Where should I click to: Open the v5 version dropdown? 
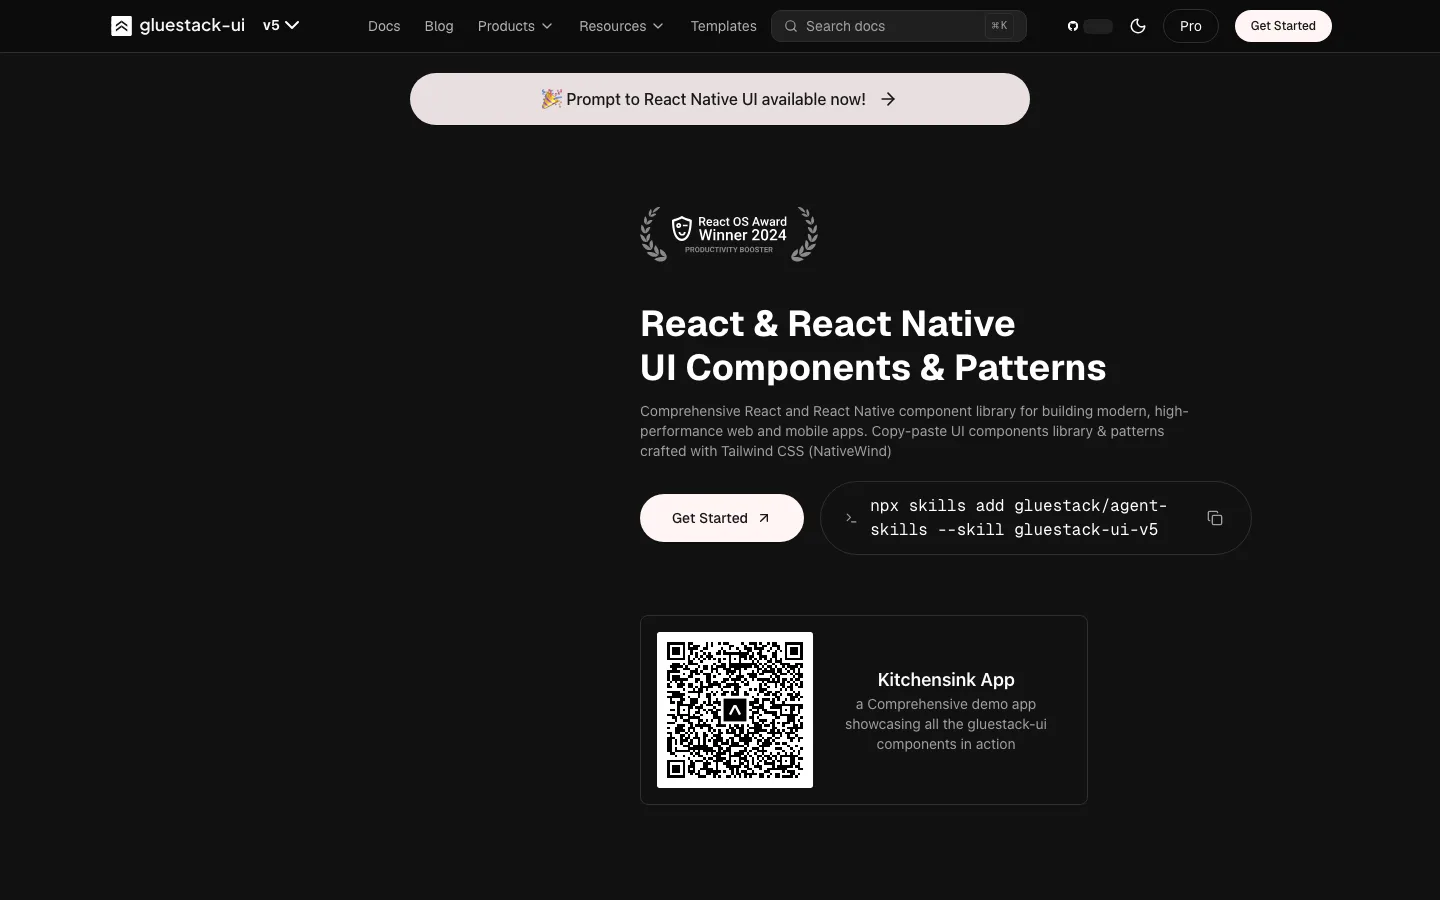coord(281,25)
